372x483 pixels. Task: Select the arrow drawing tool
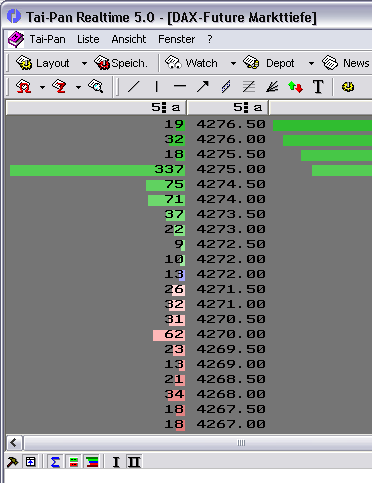[x=202, y=87]
